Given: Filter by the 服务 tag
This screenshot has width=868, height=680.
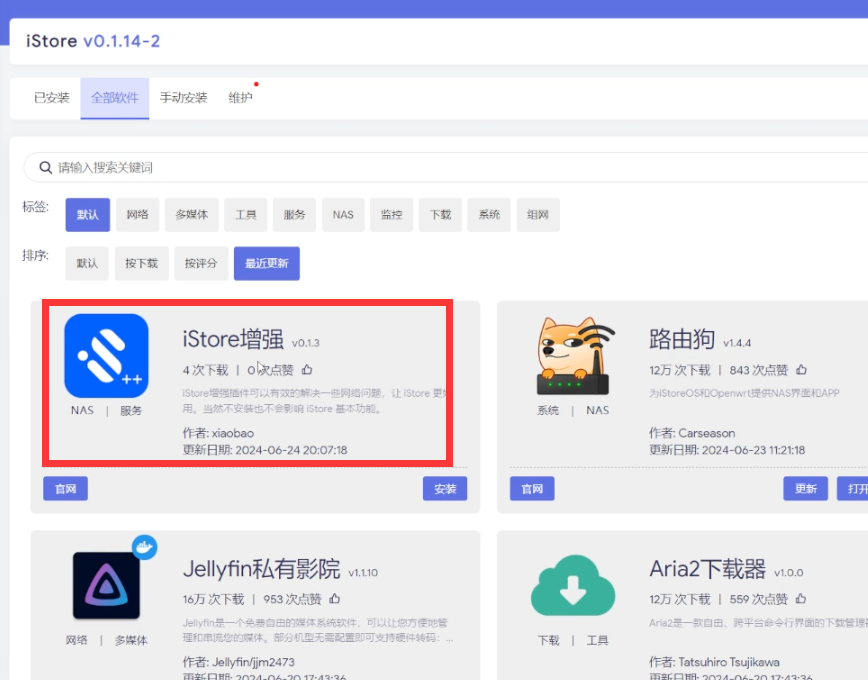Looking at the screenshot, I should tap(294, 215).
